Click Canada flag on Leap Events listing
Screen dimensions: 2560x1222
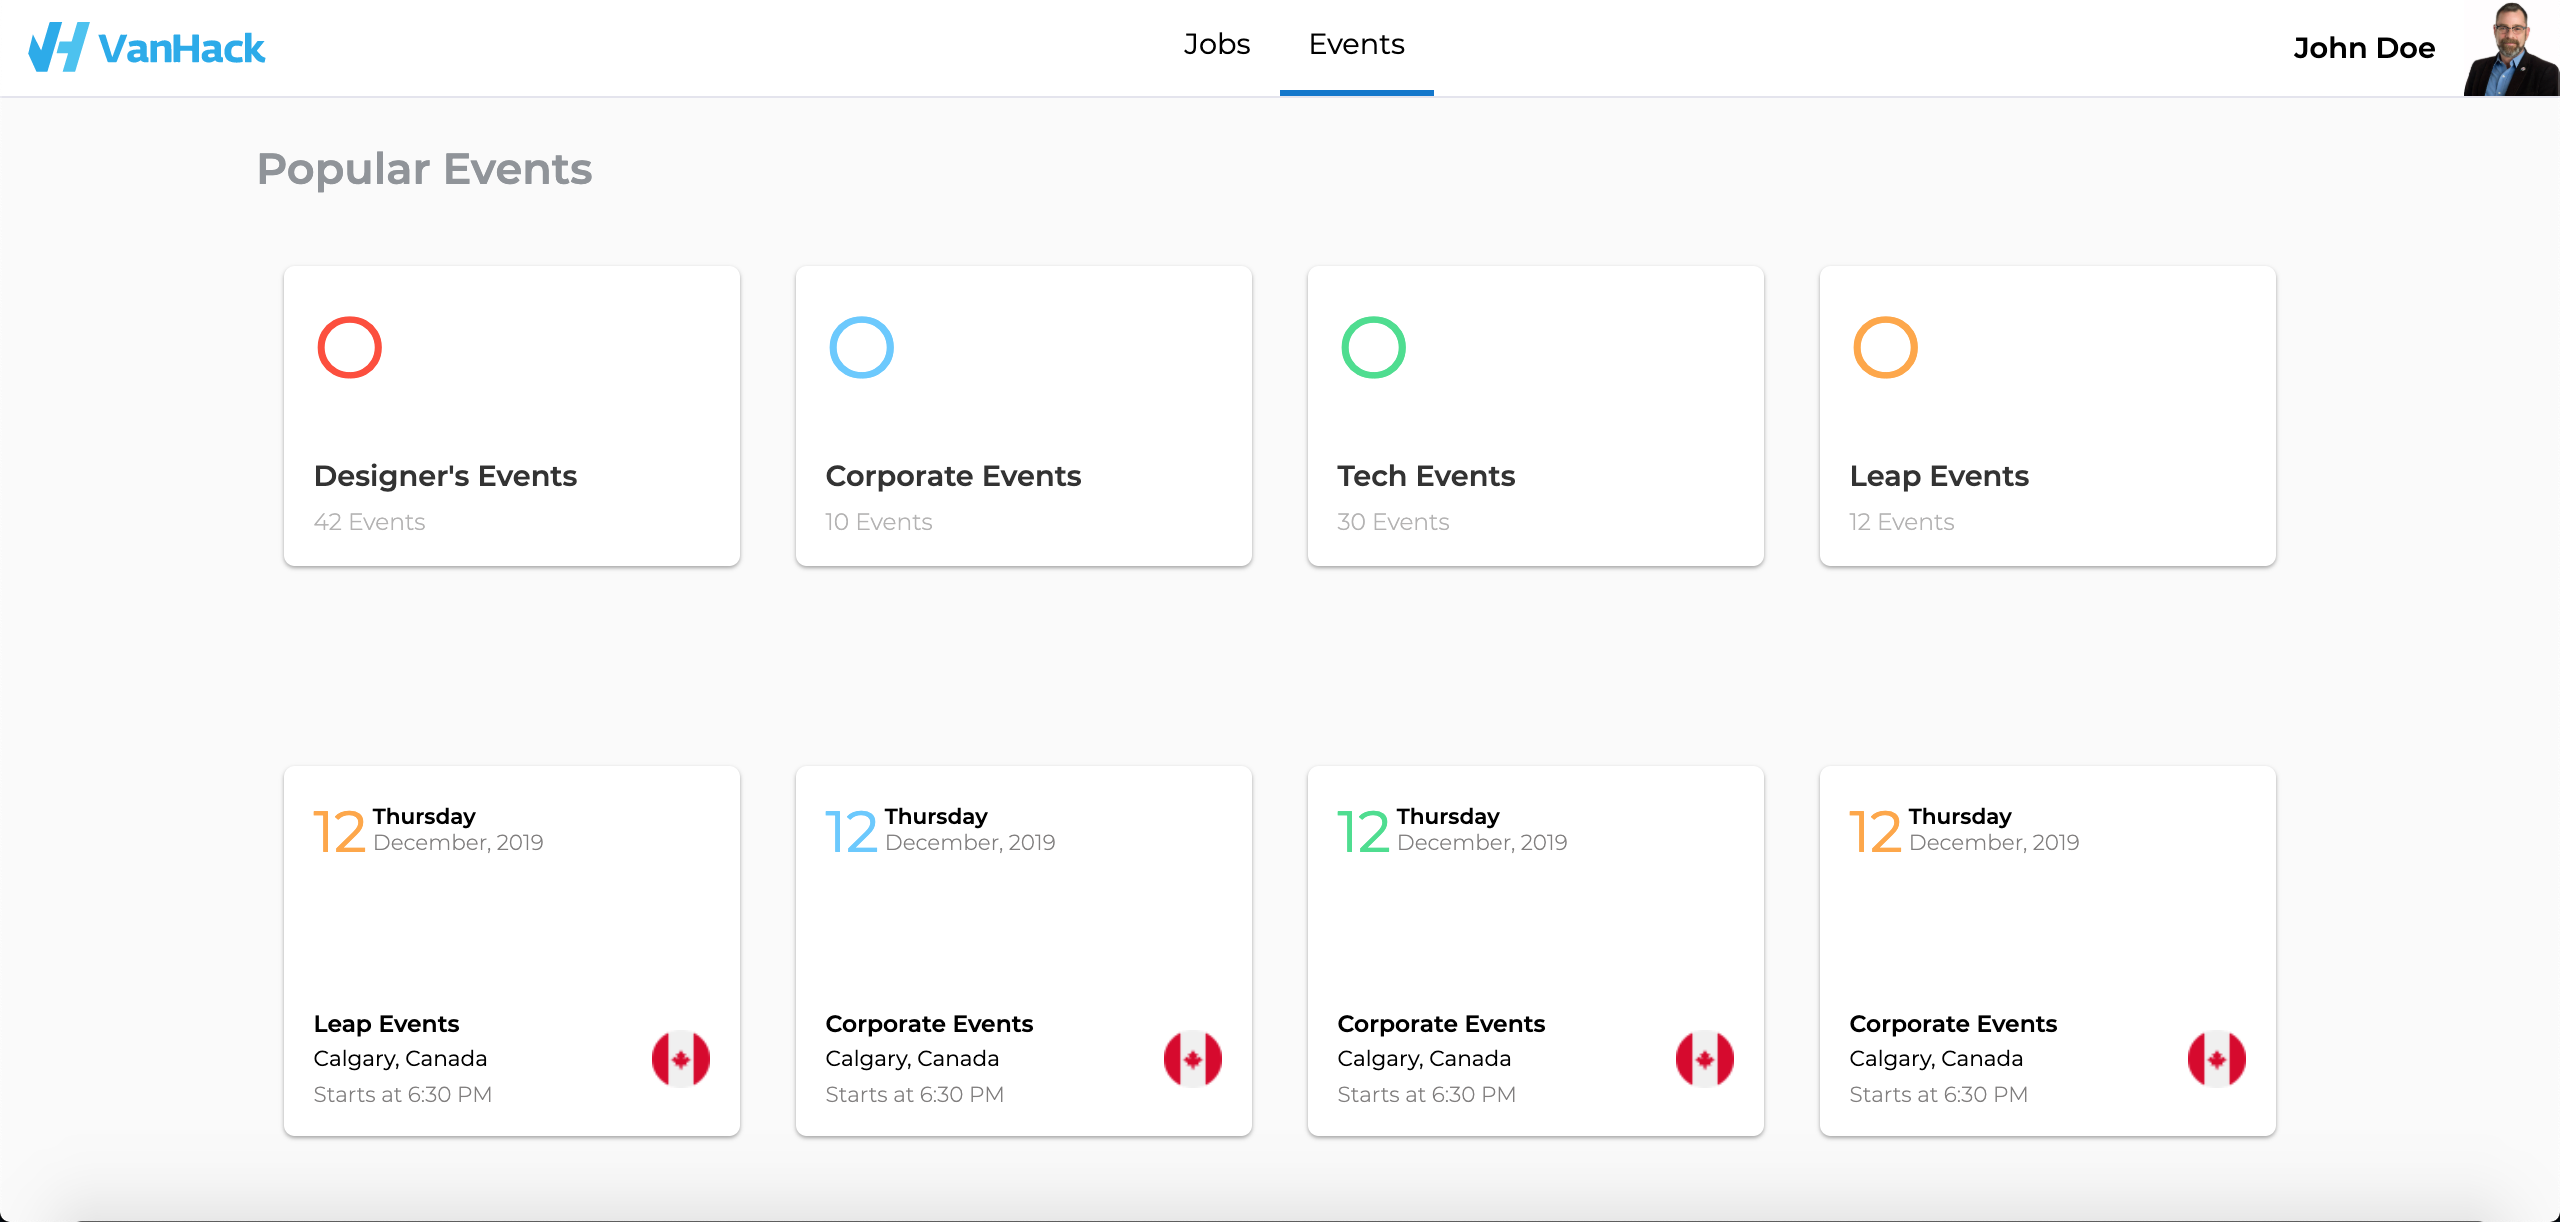pyautogui.click(x=680, y=1058)
